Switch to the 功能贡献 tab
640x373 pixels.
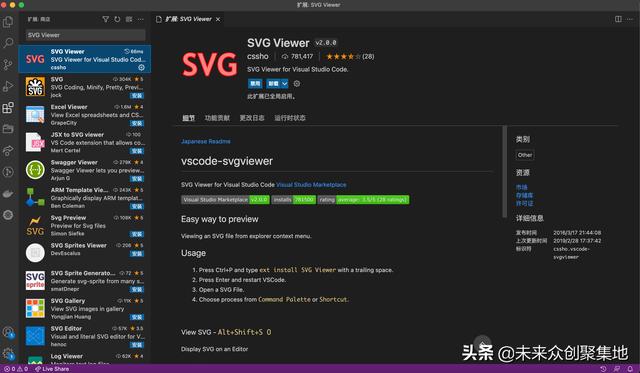pos(217,118)
